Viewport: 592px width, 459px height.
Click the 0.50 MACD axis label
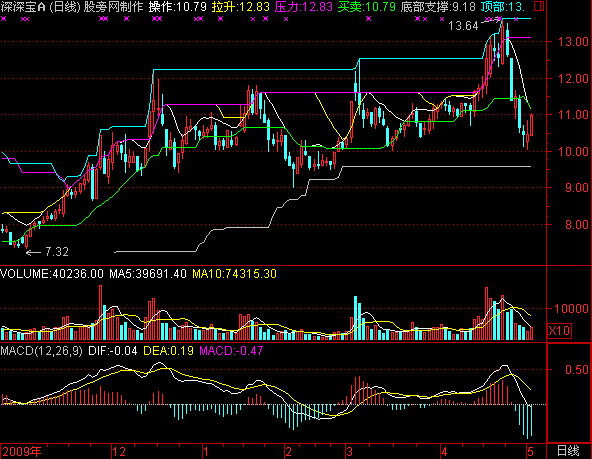coord(577,370)
